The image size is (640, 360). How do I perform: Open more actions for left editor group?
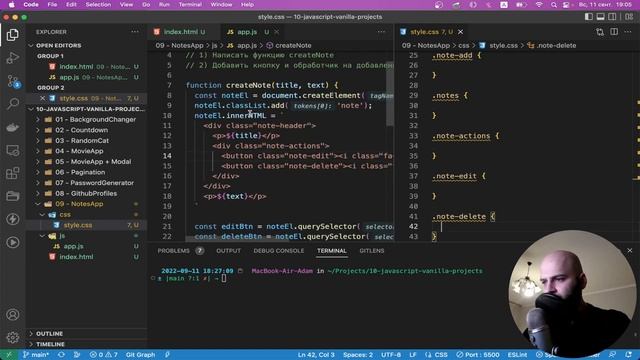(381, 32)
